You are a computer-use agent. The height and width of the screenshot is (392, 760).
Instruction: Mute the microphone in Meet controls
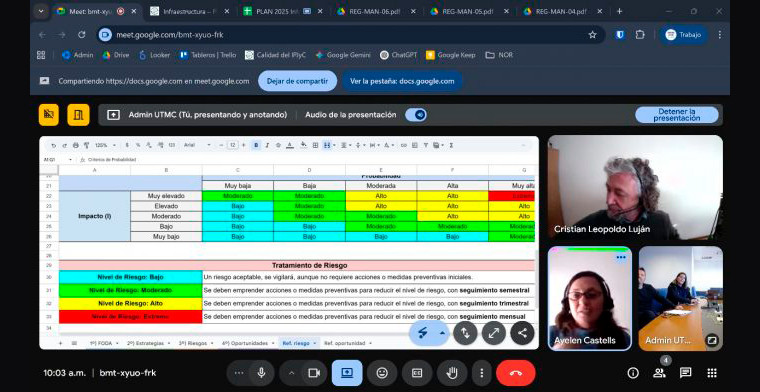pyautogui.click(x=262, y=373)
